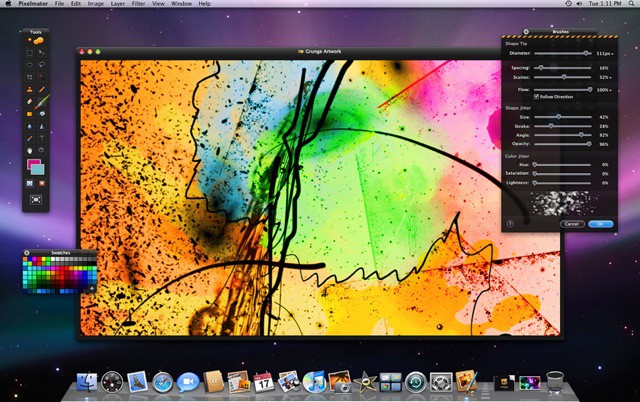This screenshot has width=640, height=402.
Task: Open the Filter menu
Action: point(137,5)
